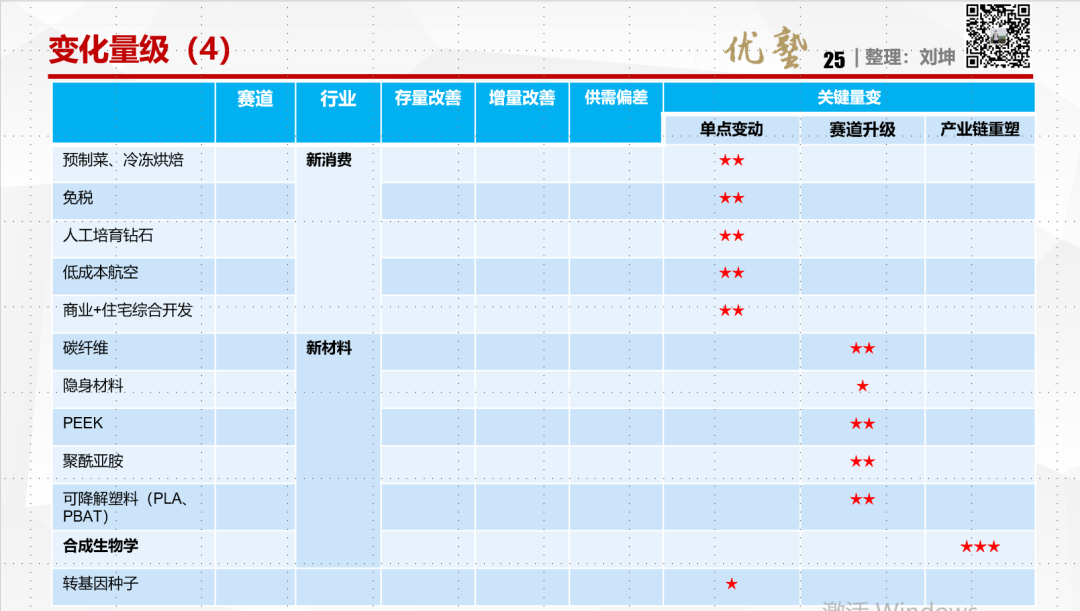Click page number 25 in header

point(833,60)
